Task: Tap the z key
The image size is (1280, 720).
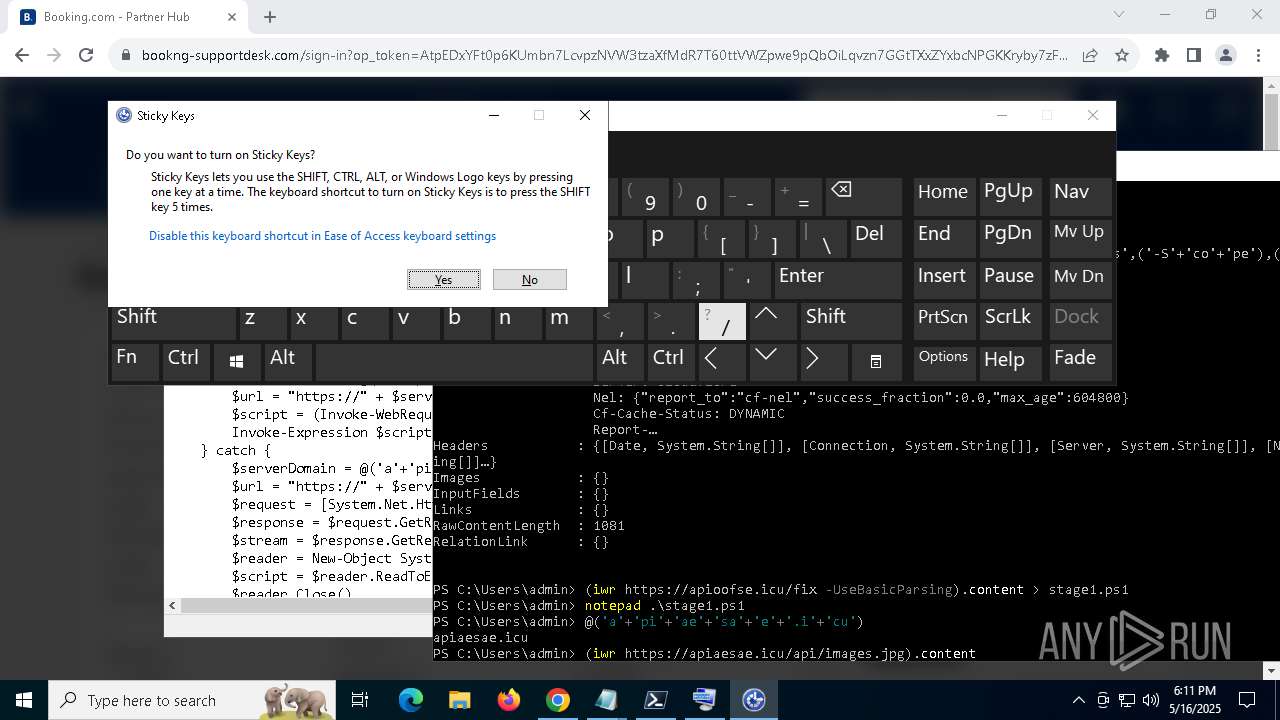Action: [x=263, y=321]
